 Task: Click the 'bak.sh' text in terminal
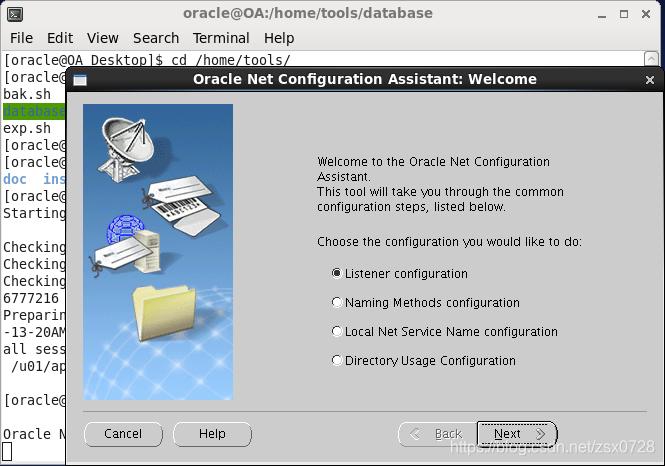point(27,94)
